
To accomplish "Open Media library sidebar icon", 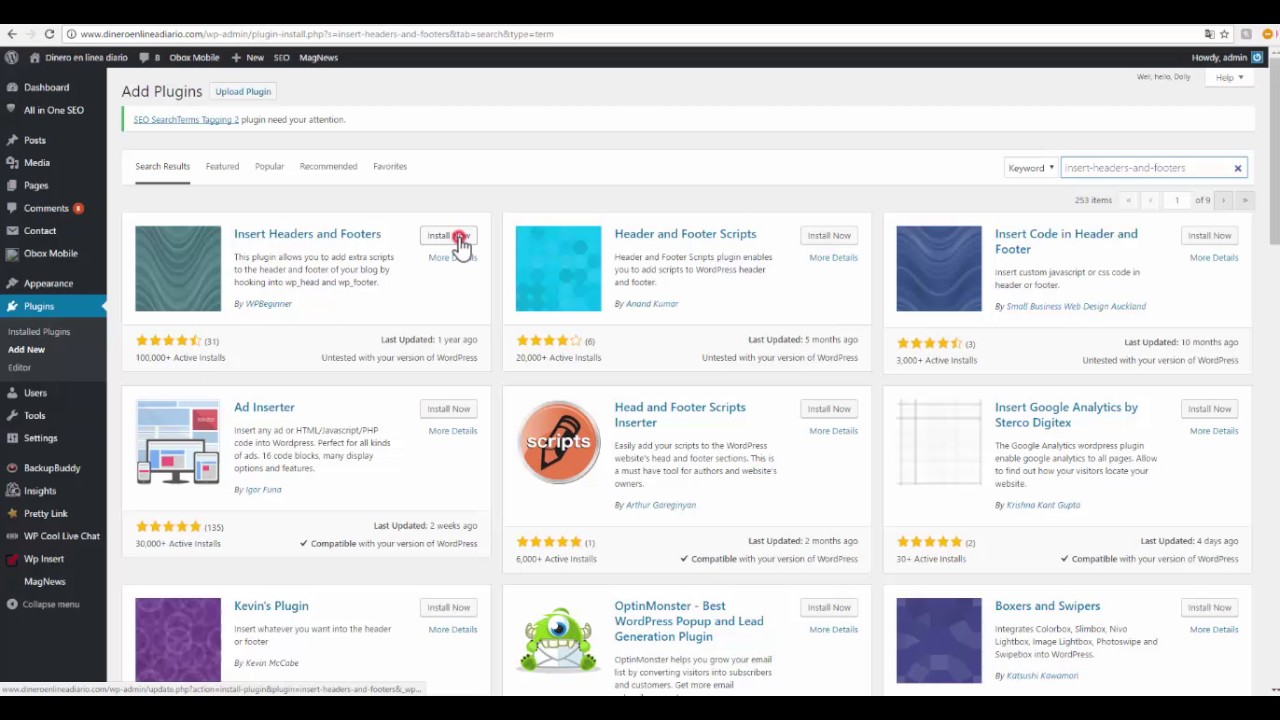I will point(12,162).
